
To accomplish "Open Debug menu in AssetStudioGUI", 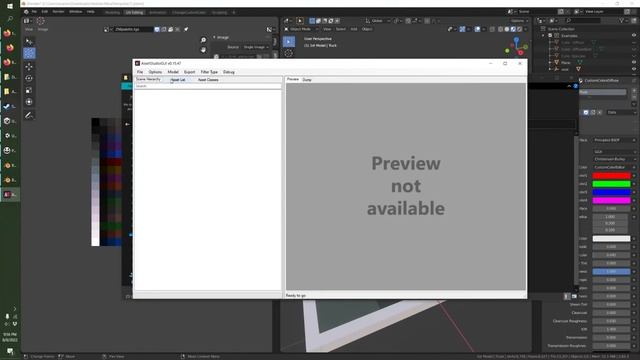I will [x=229, y=72].
